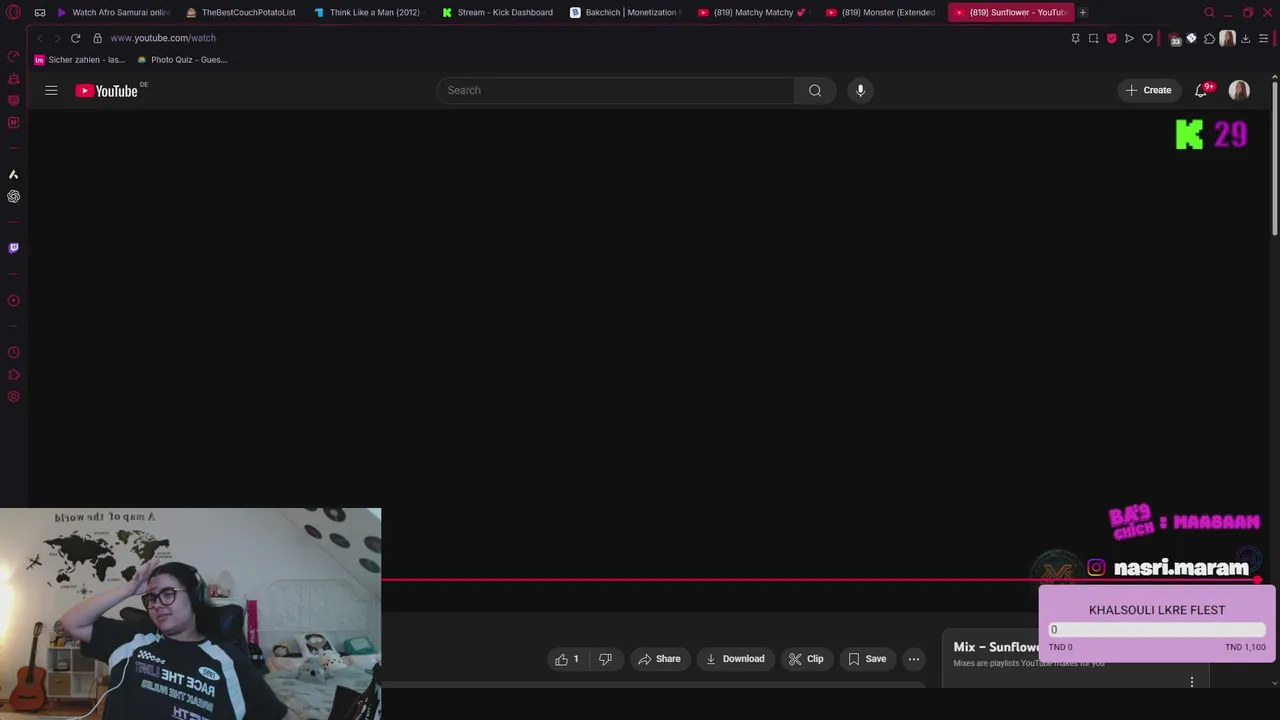Open YouTube account avatar menu
The image size is (1280, 720).
(1239, 90)
